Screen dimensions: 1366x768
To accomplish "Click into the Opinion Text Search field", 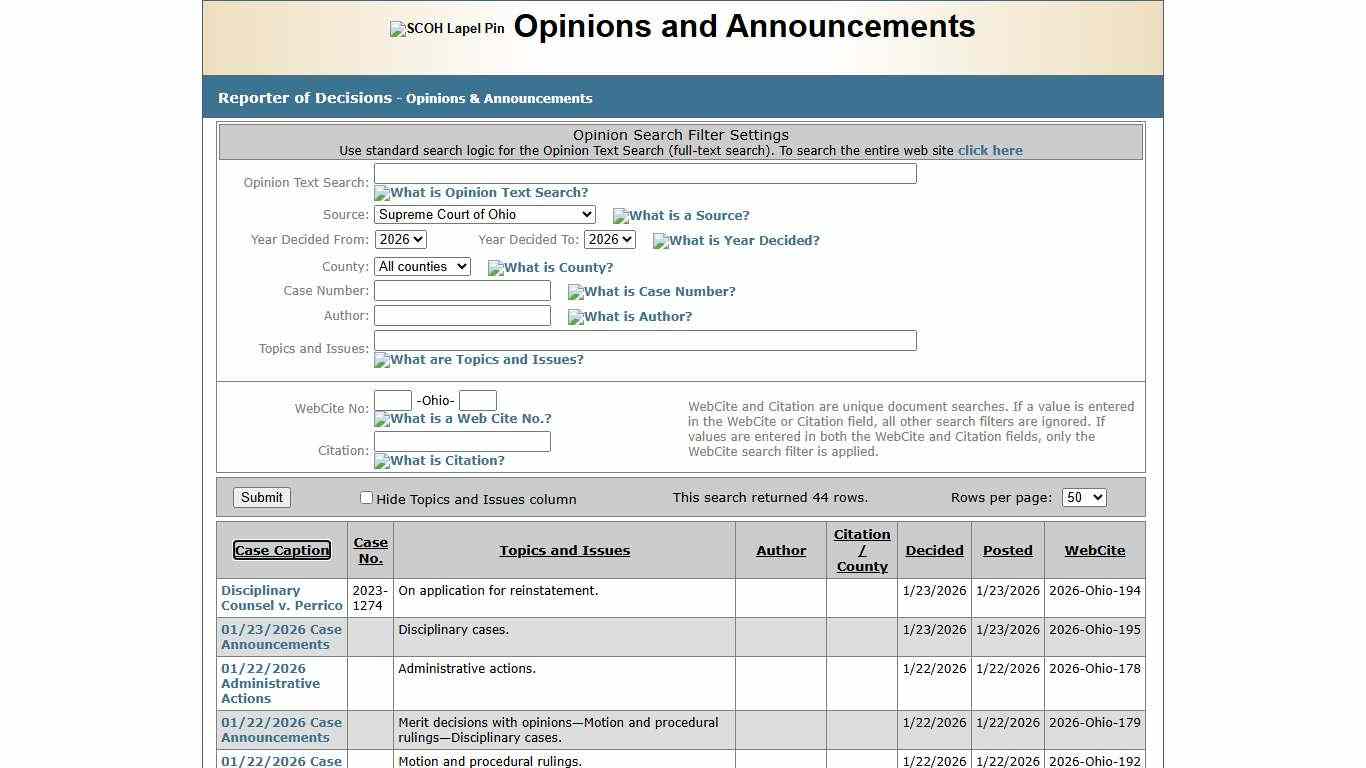I will tap(645, 174).
